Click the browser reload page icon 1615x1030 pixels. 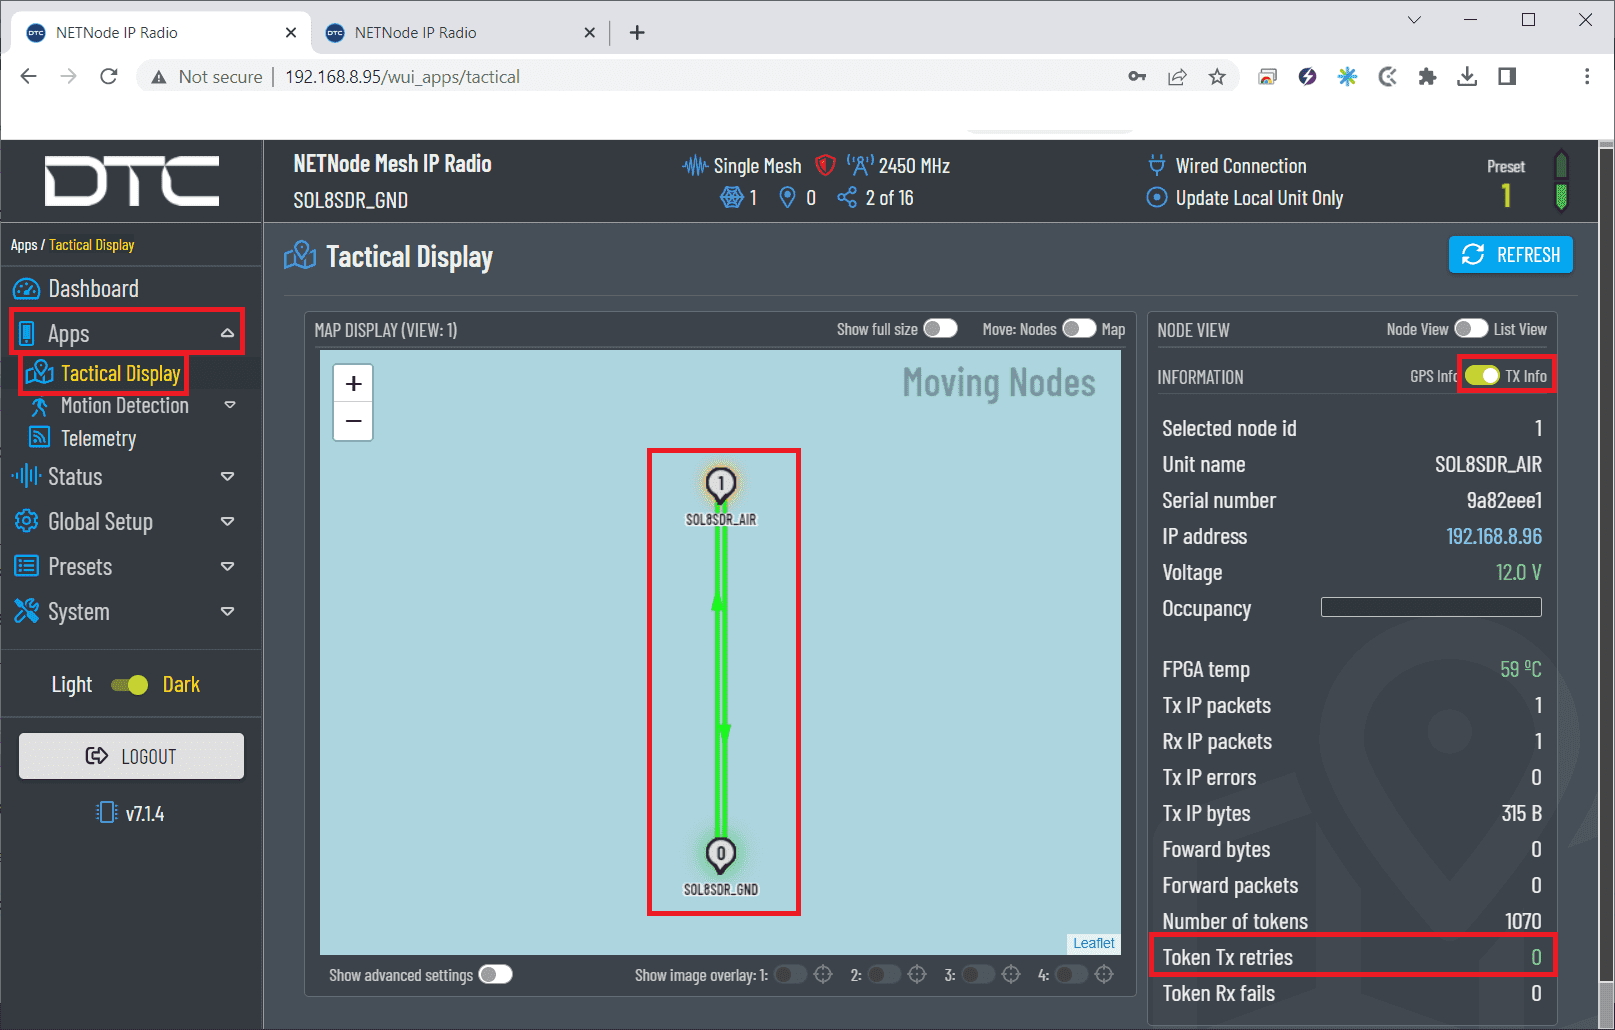click(x=109, y=77)
